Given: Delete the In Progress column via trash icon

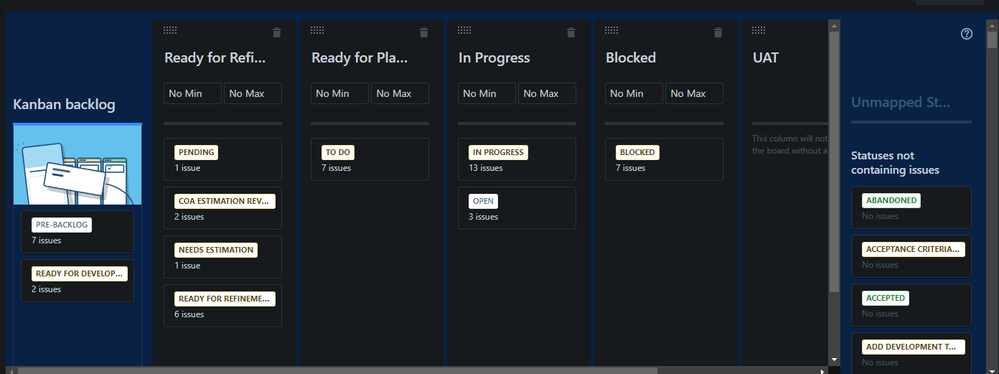Looking at the screenshot, I should (x=571, y=32).
